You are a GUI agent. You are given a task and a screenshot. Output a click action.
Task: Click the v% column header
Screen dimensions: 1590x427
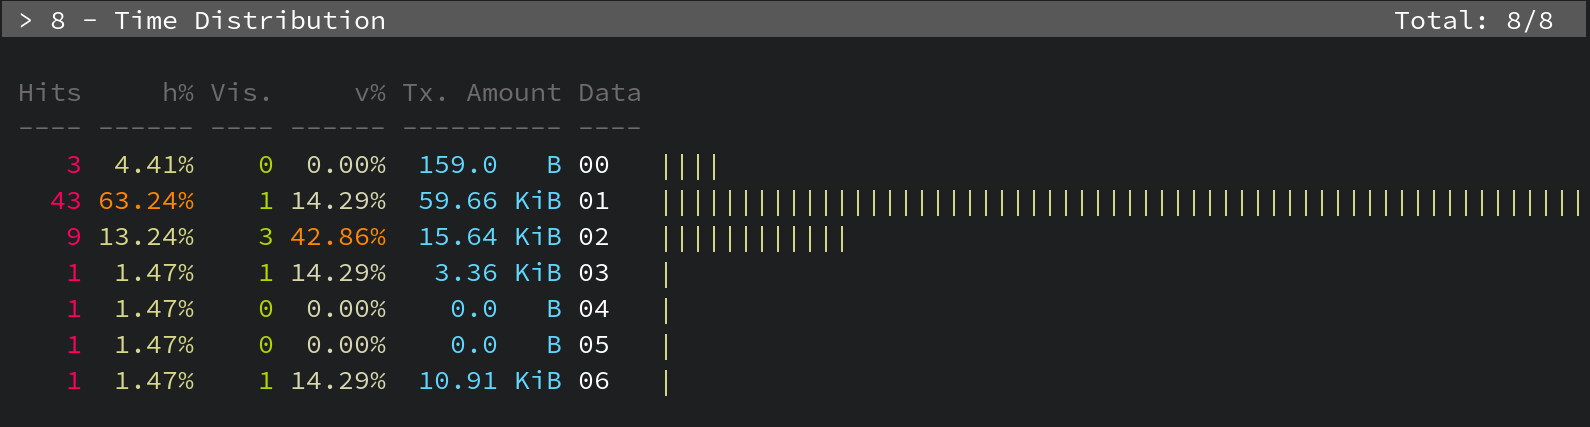(370, 93)
